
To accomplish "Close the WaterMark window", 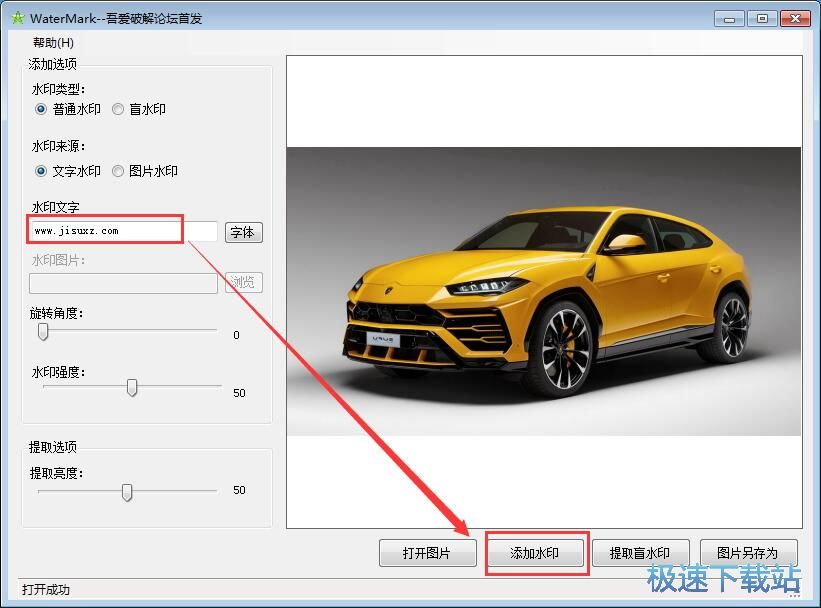I will [x=795, y=19].
